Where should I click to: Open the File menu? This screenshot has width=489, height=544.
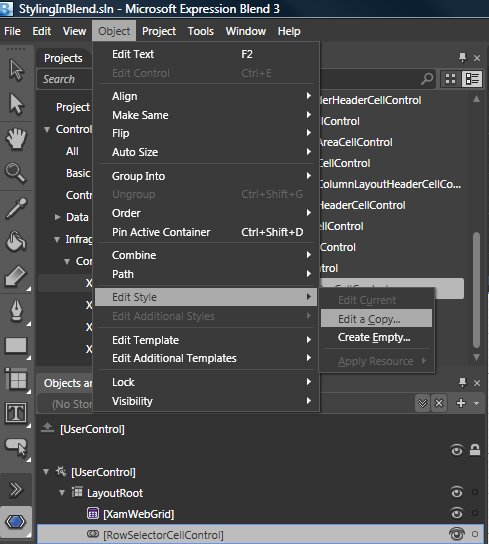pyautogui.click(x=12, y=31)
